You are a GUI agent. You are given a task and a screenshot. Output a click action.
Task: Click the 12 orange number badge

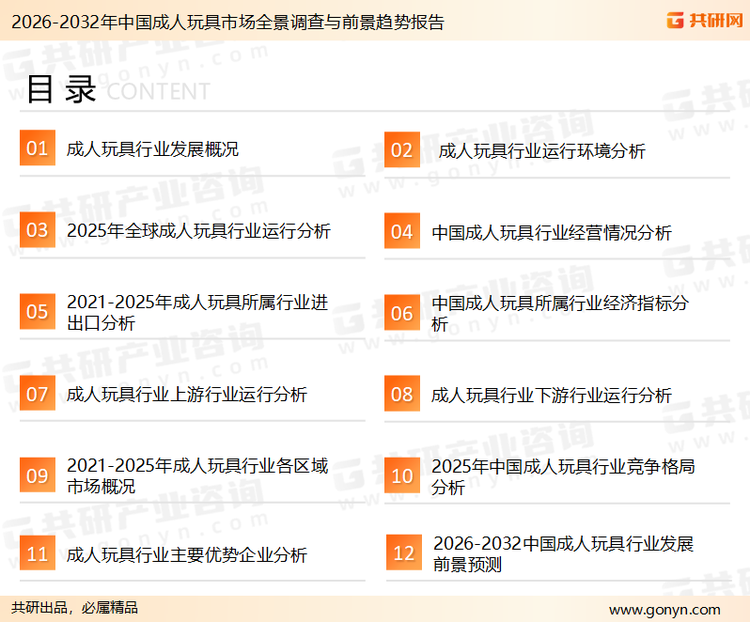pos(403,553)
